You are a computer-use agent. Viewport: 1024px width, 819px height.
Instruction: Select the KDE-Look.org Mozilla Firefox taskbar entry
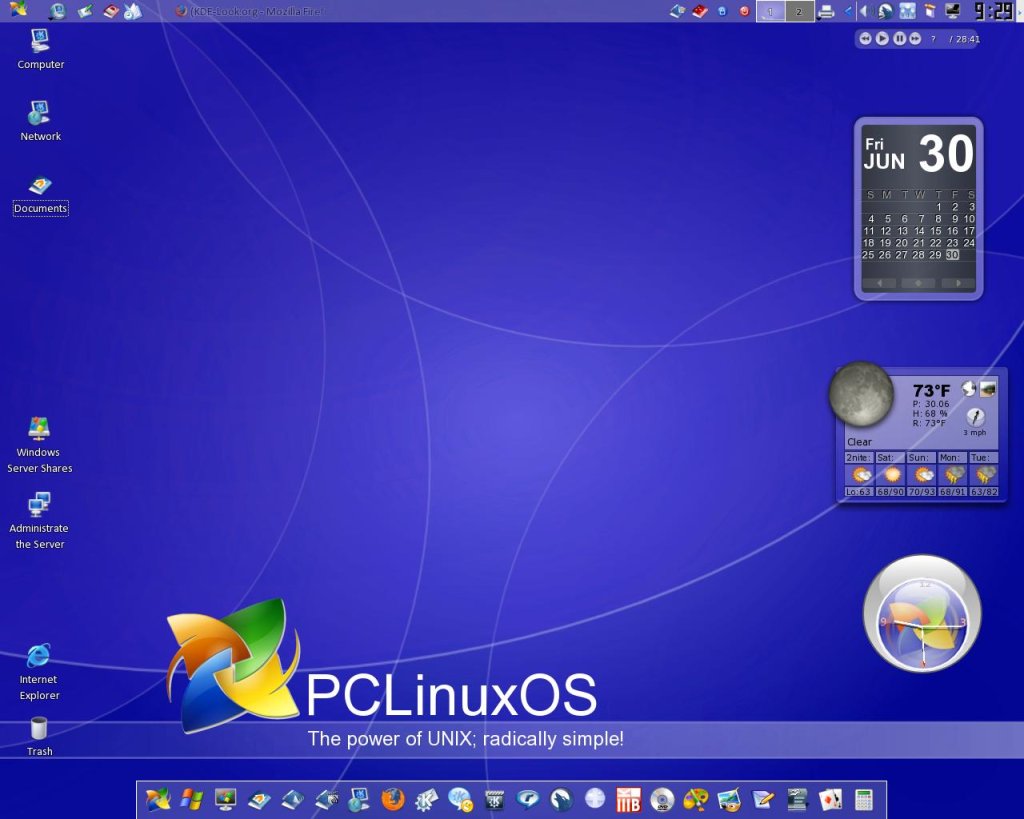[x=251, y=11]
